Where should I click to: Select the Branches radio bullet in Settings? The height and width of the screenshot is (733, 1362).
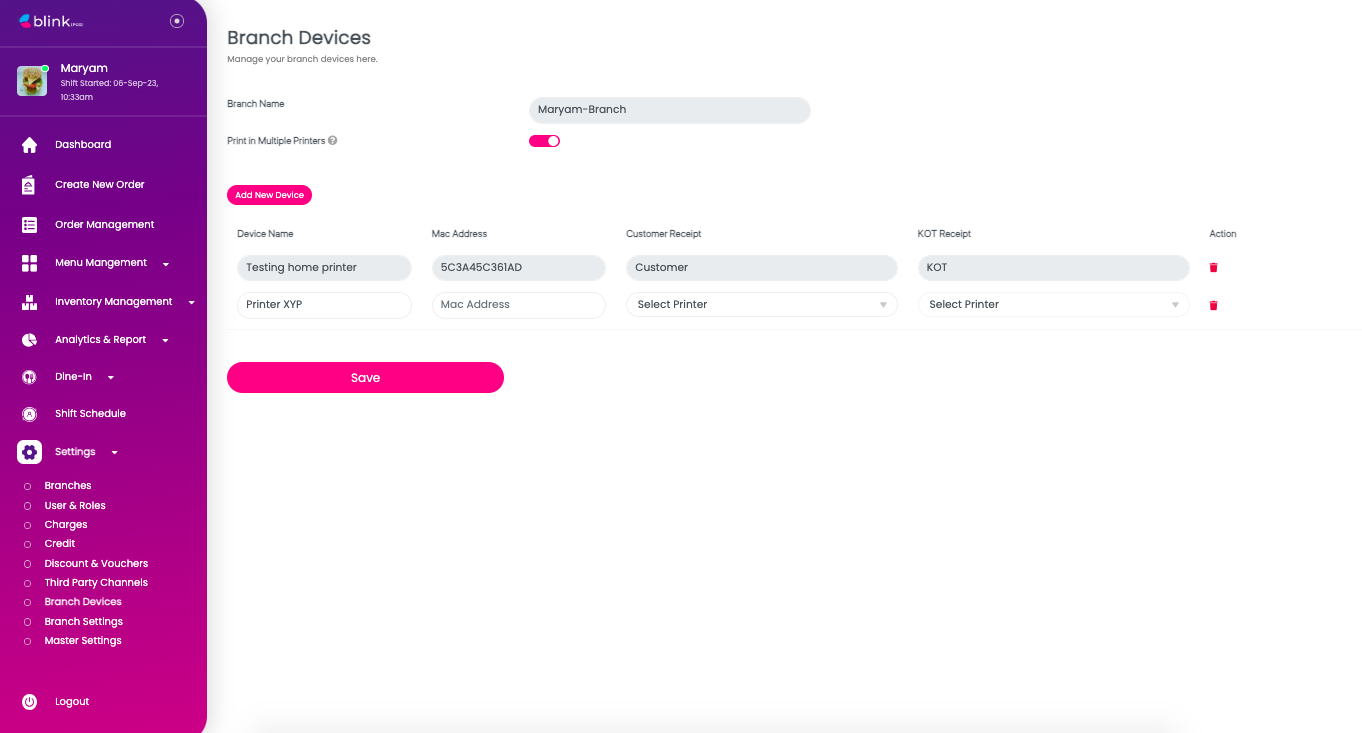click(27, 487)
